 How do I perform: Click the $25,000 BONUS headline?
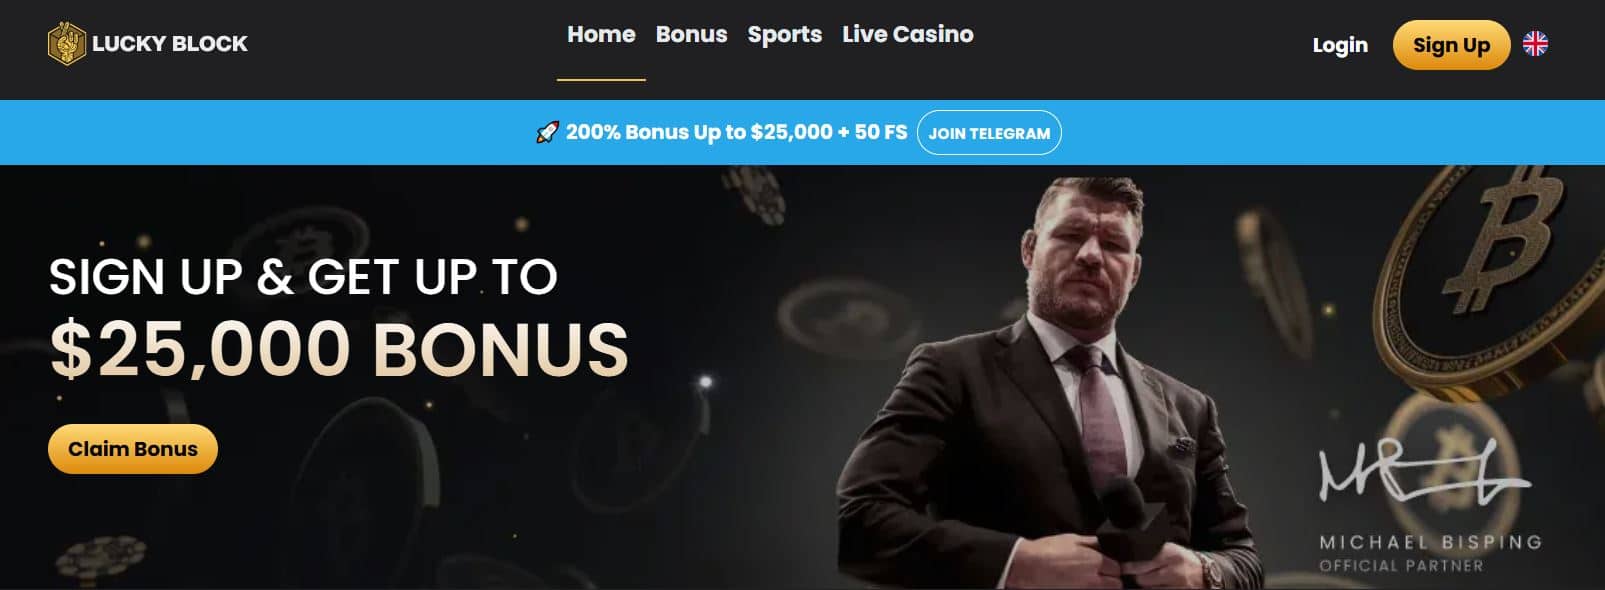pyautogui.click(x=339, y=349)
